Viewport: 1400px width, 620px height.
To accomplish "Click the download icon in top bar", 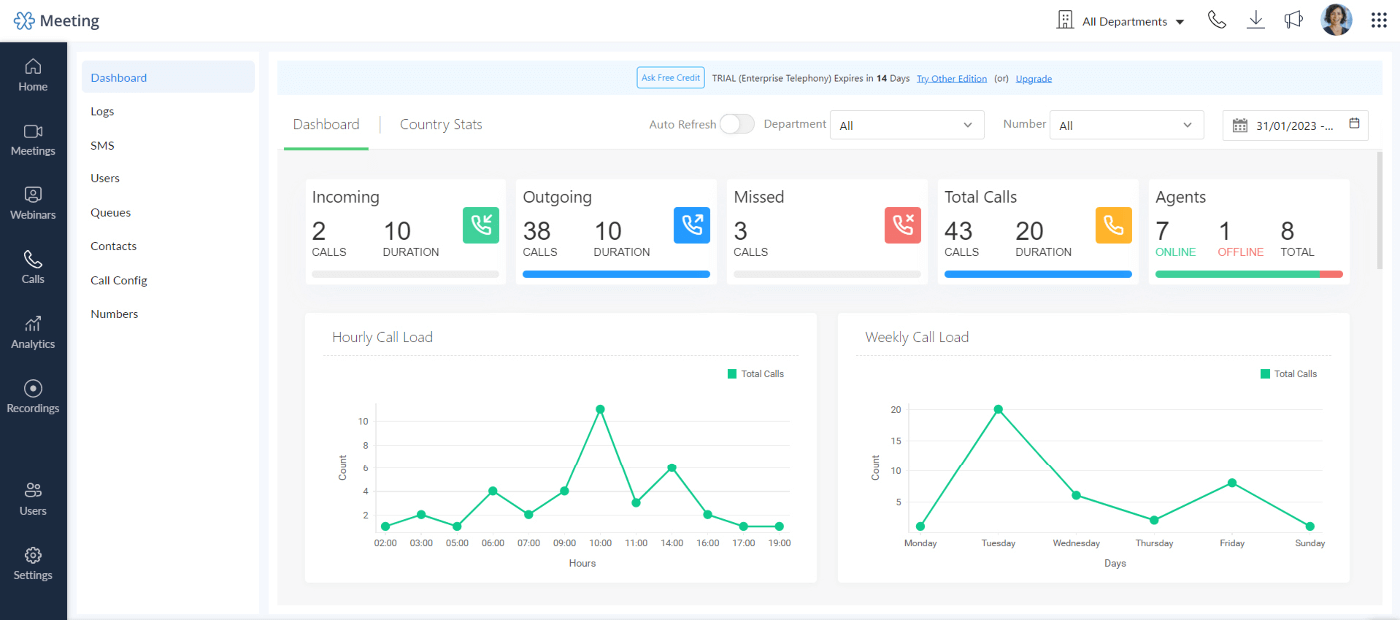I will (x=1255, y=19).
